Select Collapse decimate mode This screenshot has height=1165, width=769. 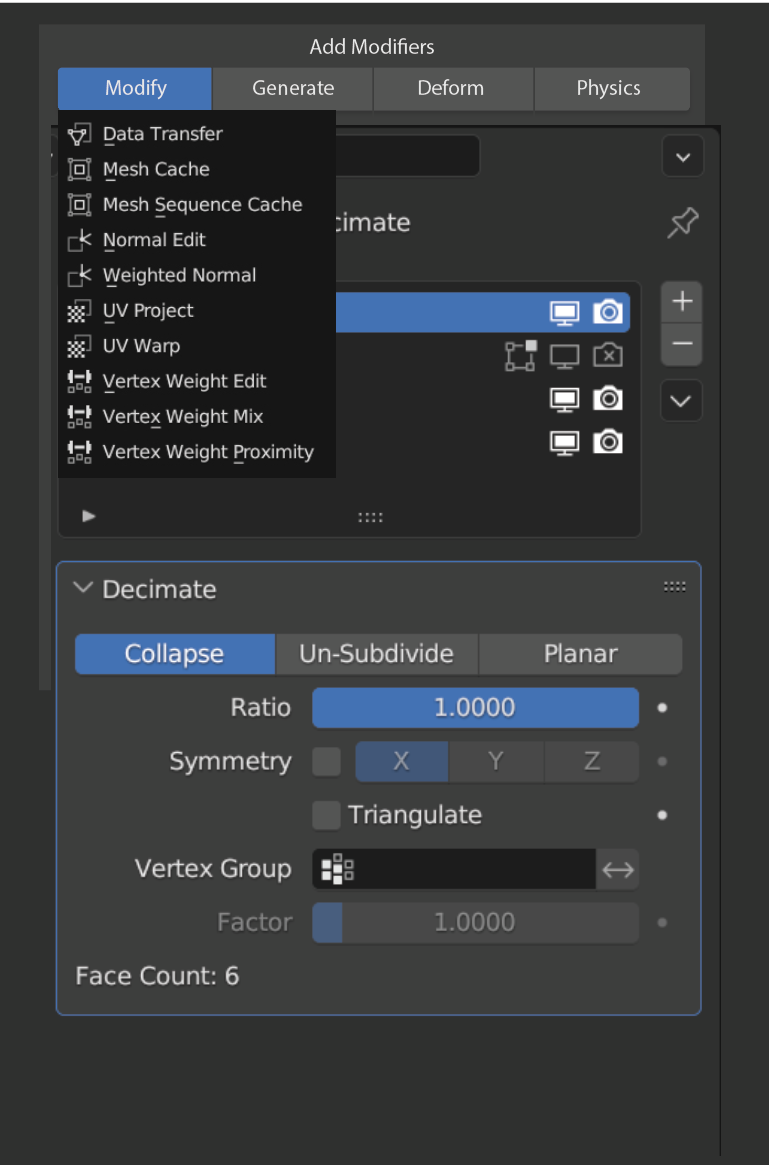(x=175, y=654)
